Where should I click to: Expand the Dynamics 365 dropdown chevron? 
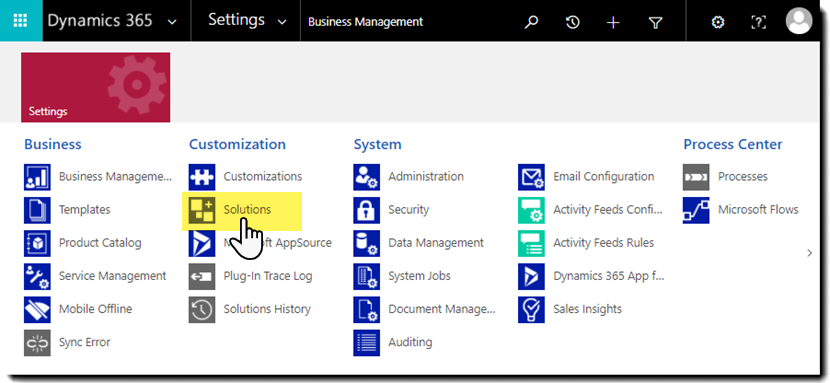(172, 22)
